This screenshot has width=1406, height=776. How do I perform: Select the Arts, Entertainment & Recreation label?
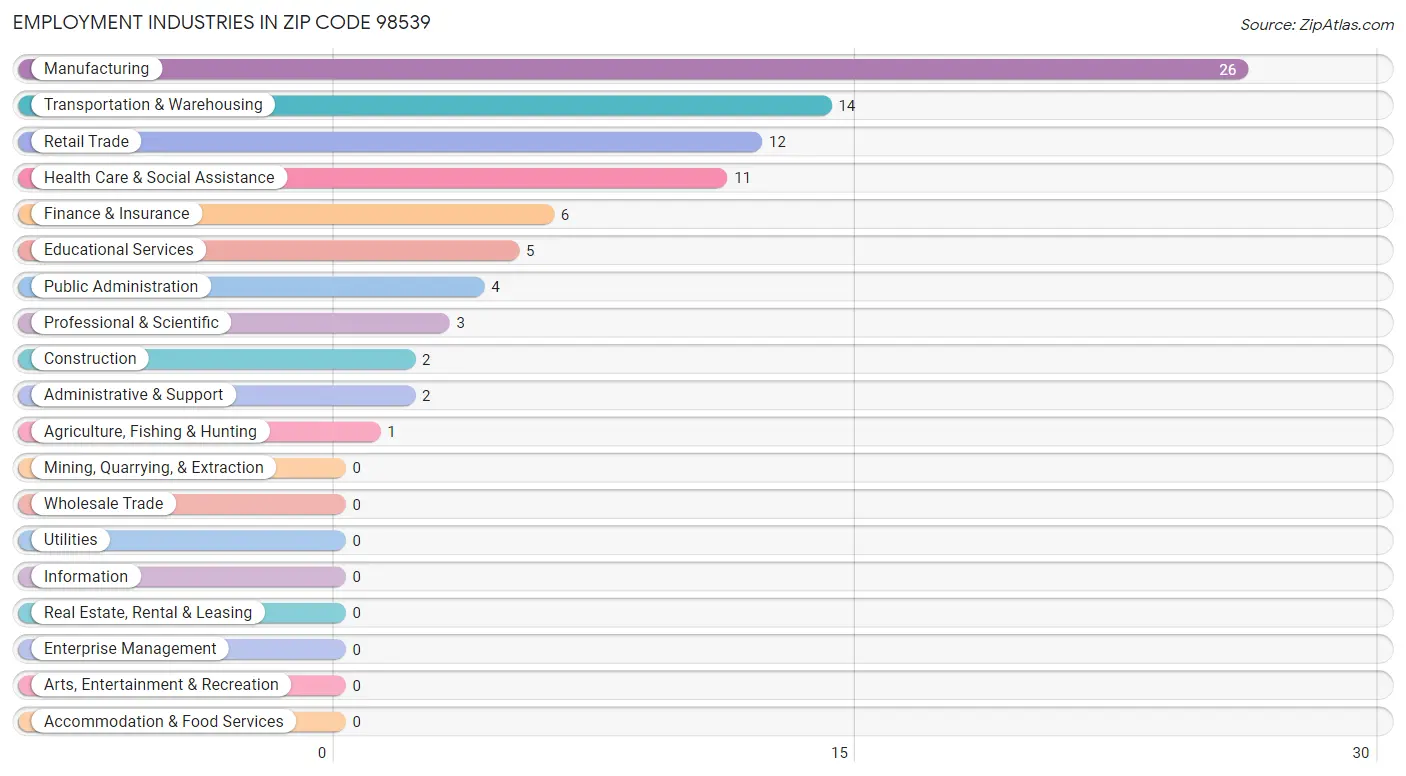[x=161, y=685]
